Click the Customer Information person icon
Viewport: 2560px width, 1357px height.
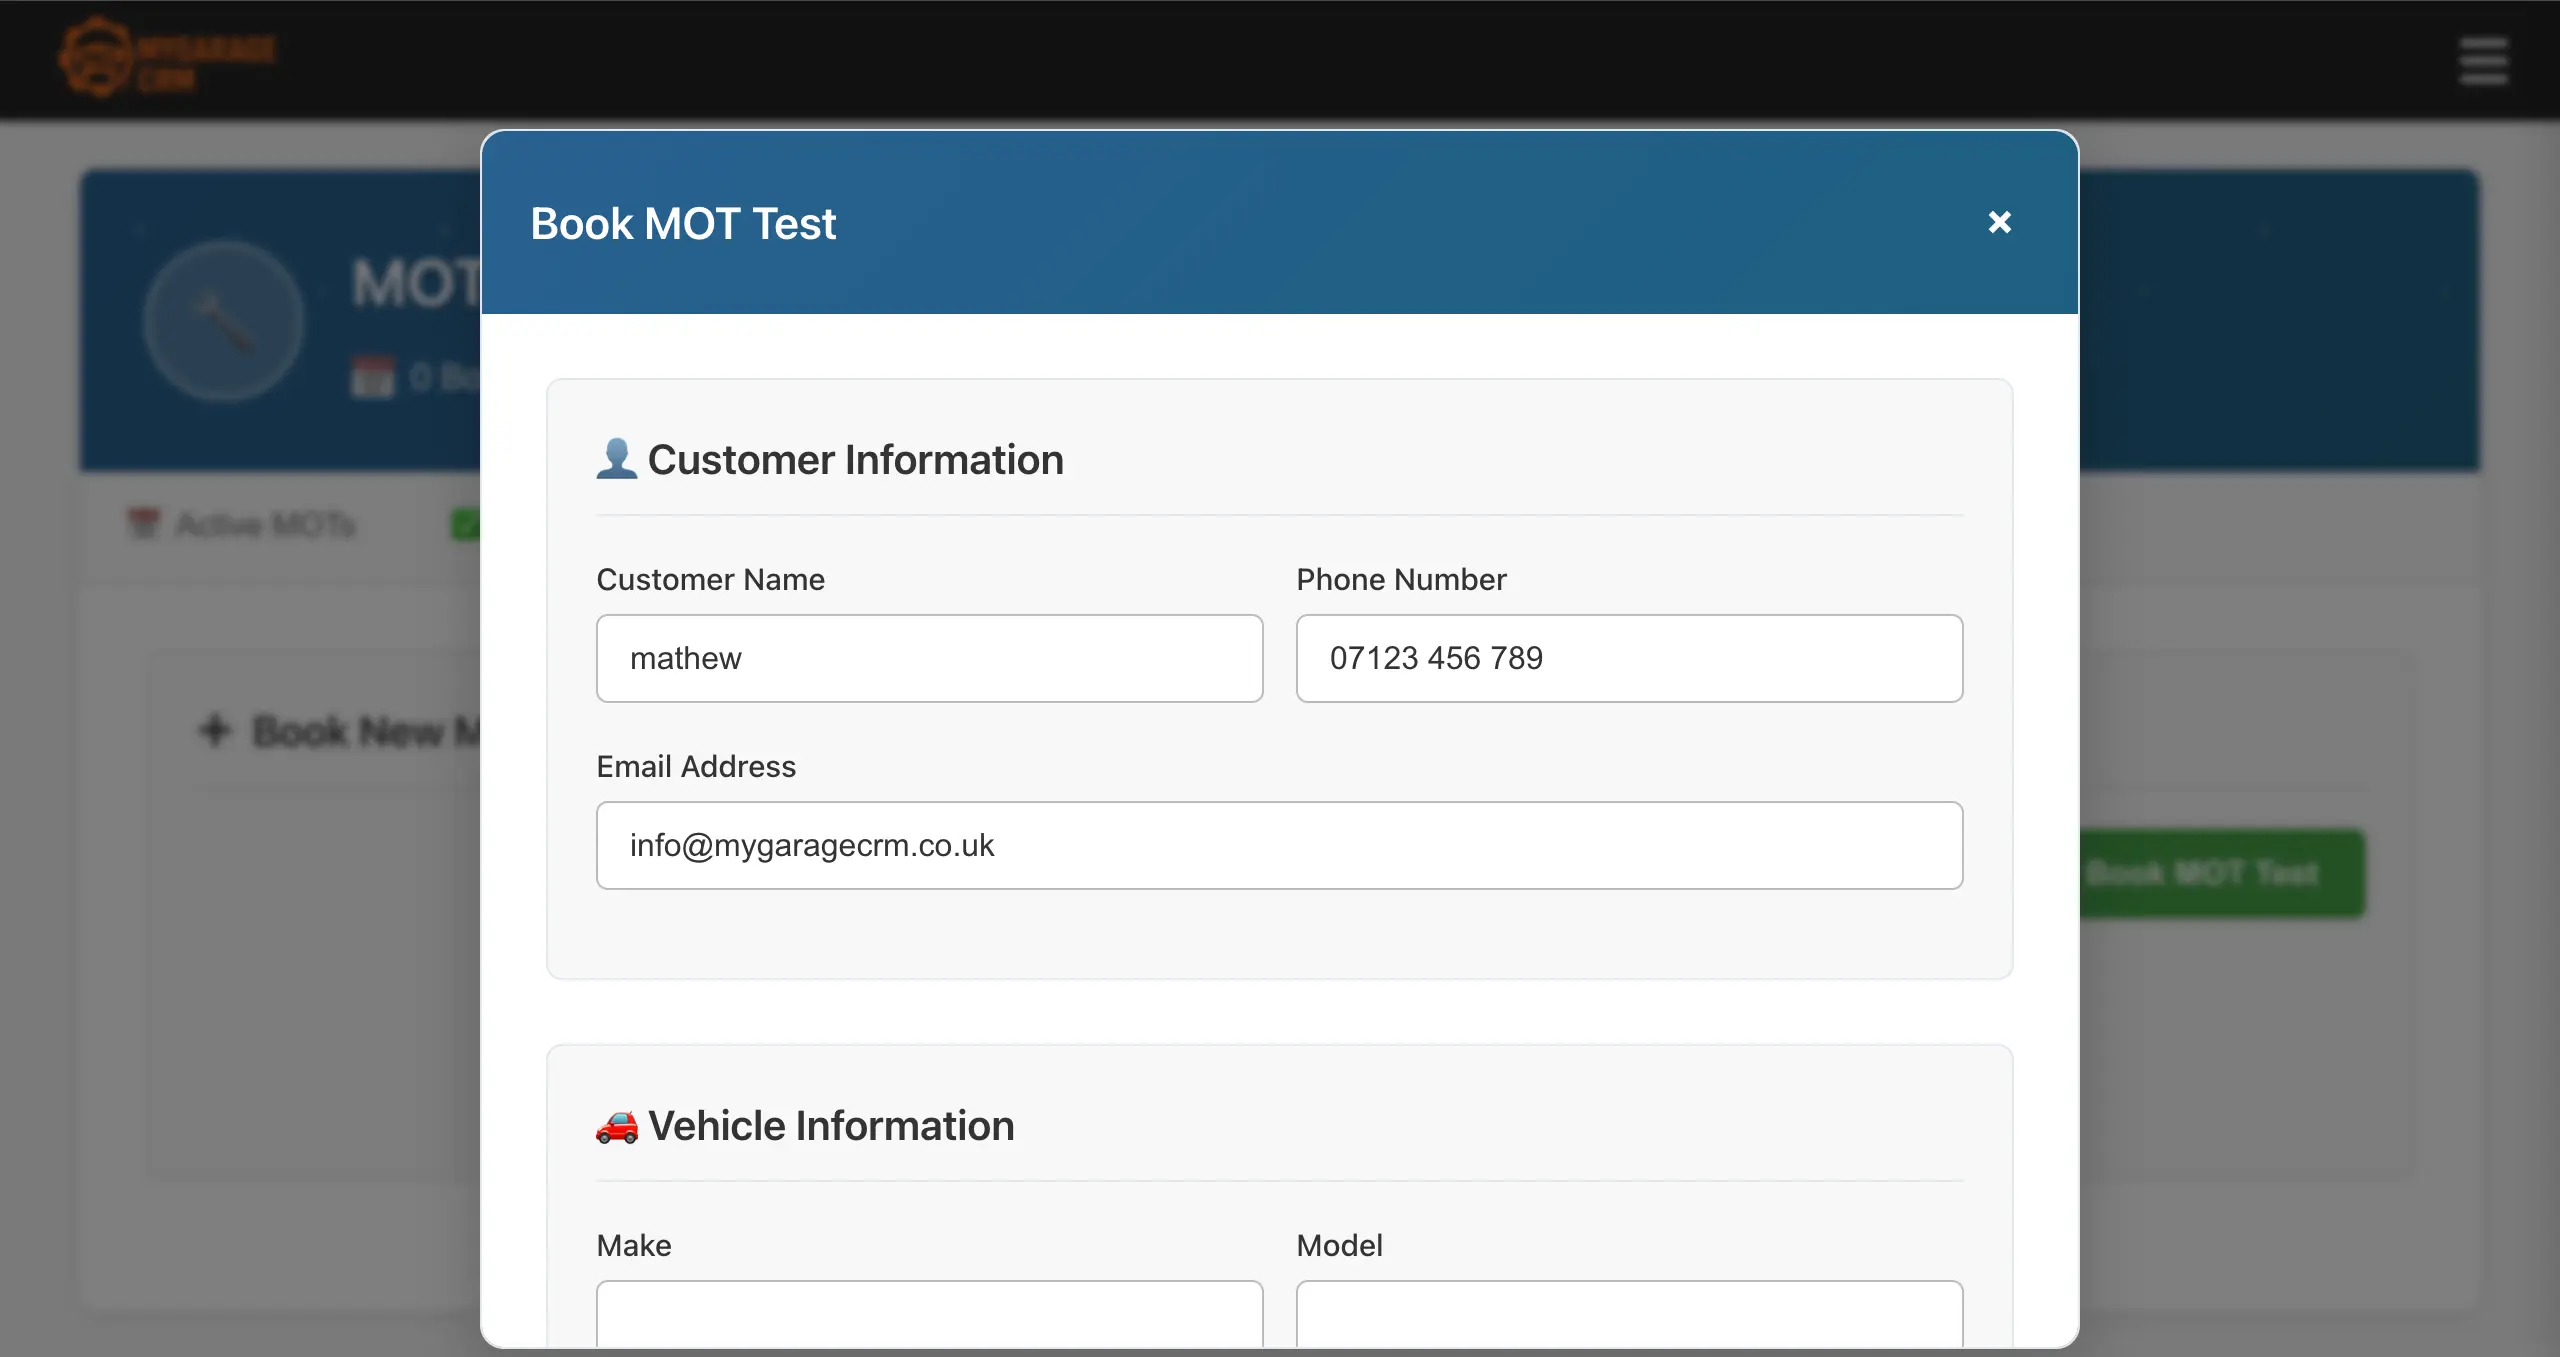[616, 459]
